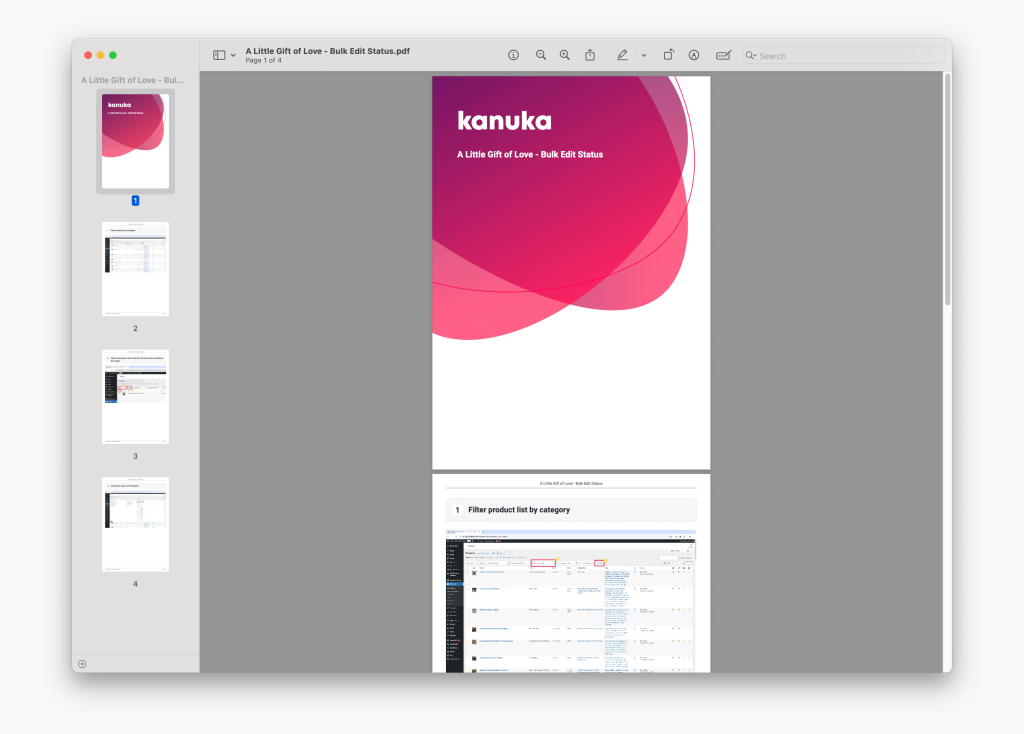Click the yellow minimize window button
This screenshot has height=734, width=1024.
click(x=101, y=56)
